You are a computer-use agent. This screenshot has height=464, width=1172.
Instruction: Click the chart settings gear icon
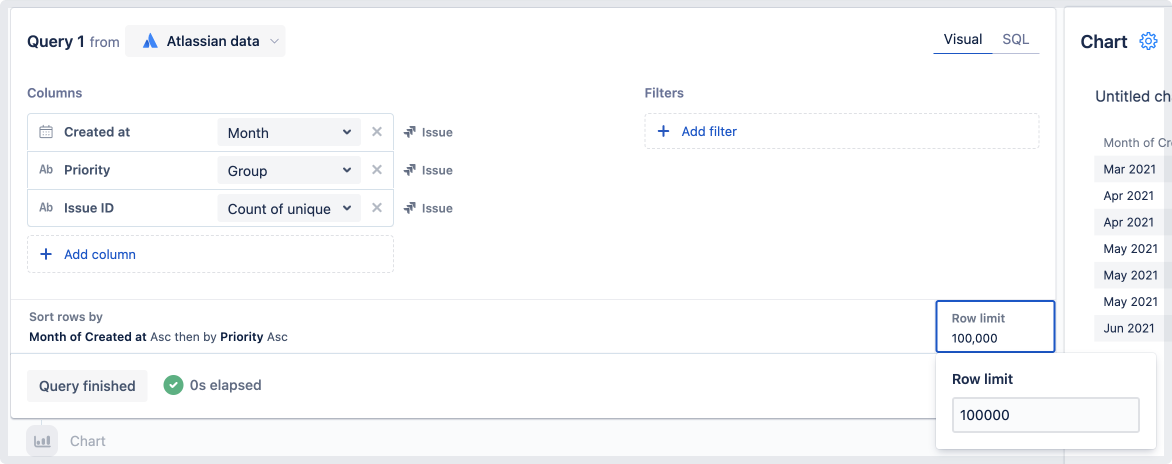pos(1148,41)
